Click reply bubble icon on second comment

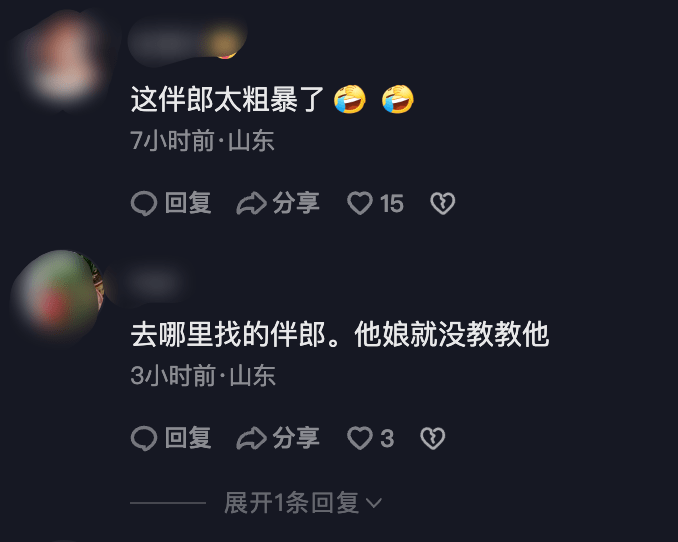144,438
